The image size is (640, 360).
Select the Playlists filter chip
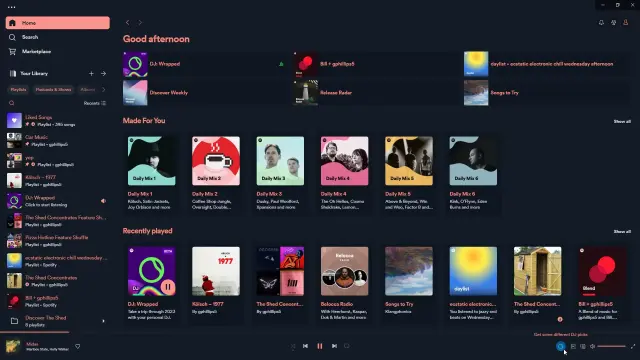[18, 89]
